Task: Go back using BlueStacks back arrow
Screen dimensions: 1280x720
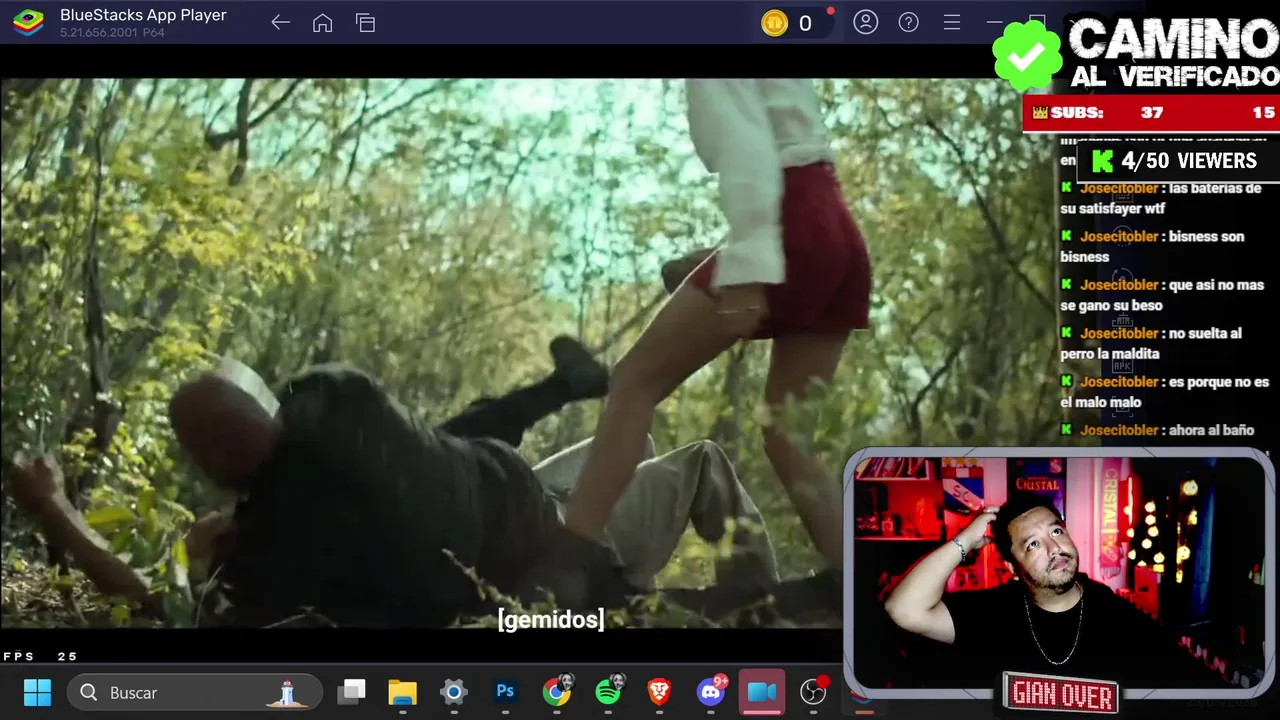Action: [280, 23]
